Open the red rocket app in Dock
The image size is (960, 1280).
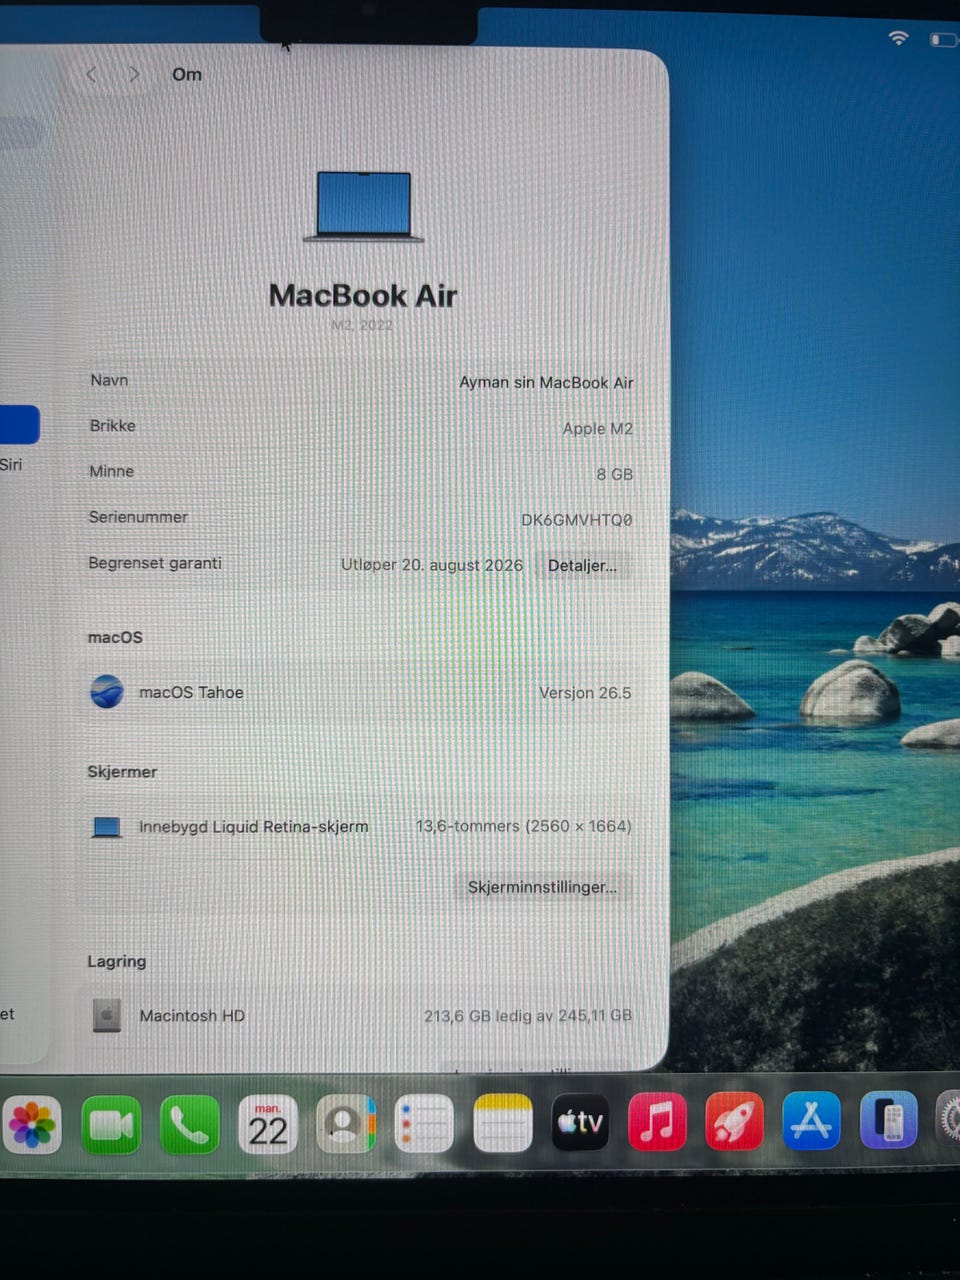(x=734, y=1121)
